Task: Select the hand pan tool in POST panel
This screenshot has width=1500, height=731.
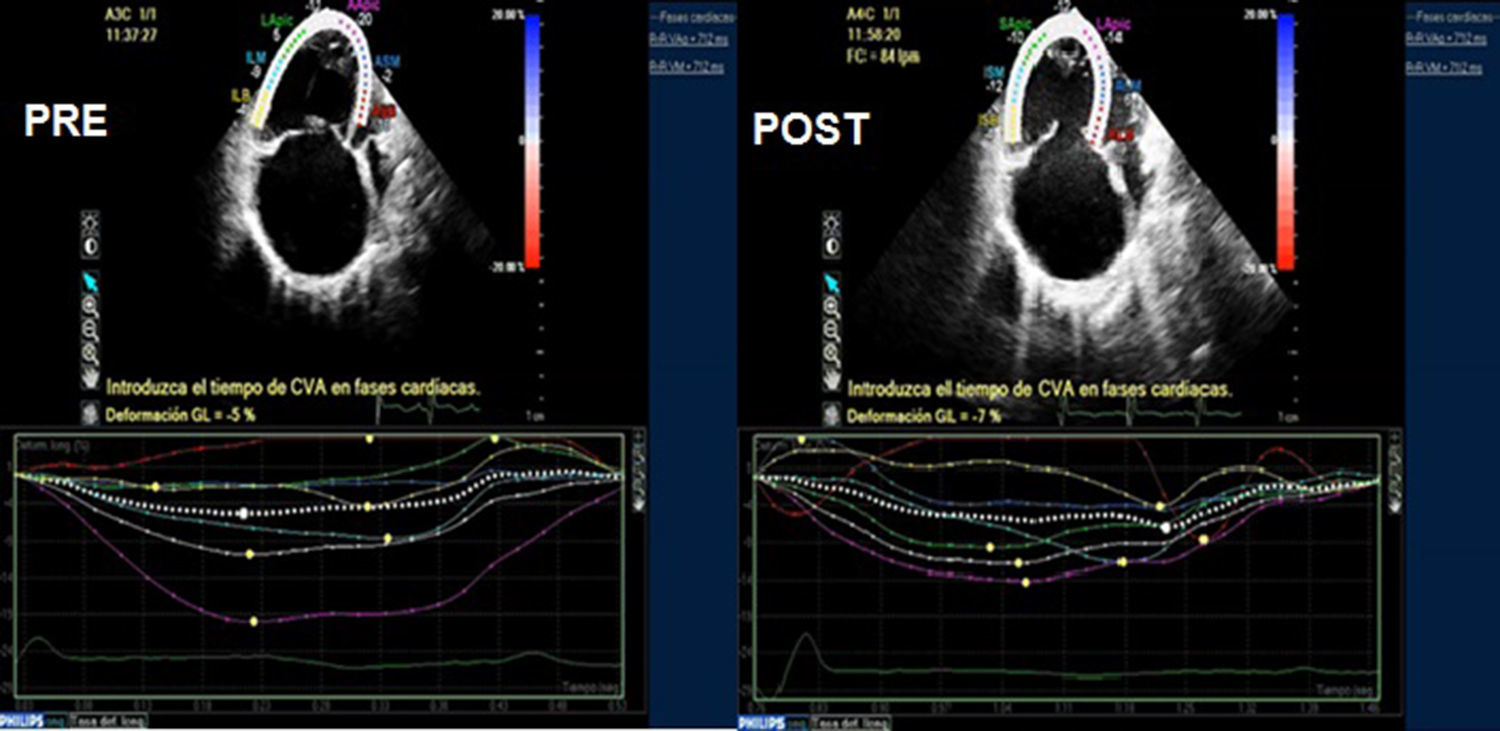Action: click(x=829, y=378)
